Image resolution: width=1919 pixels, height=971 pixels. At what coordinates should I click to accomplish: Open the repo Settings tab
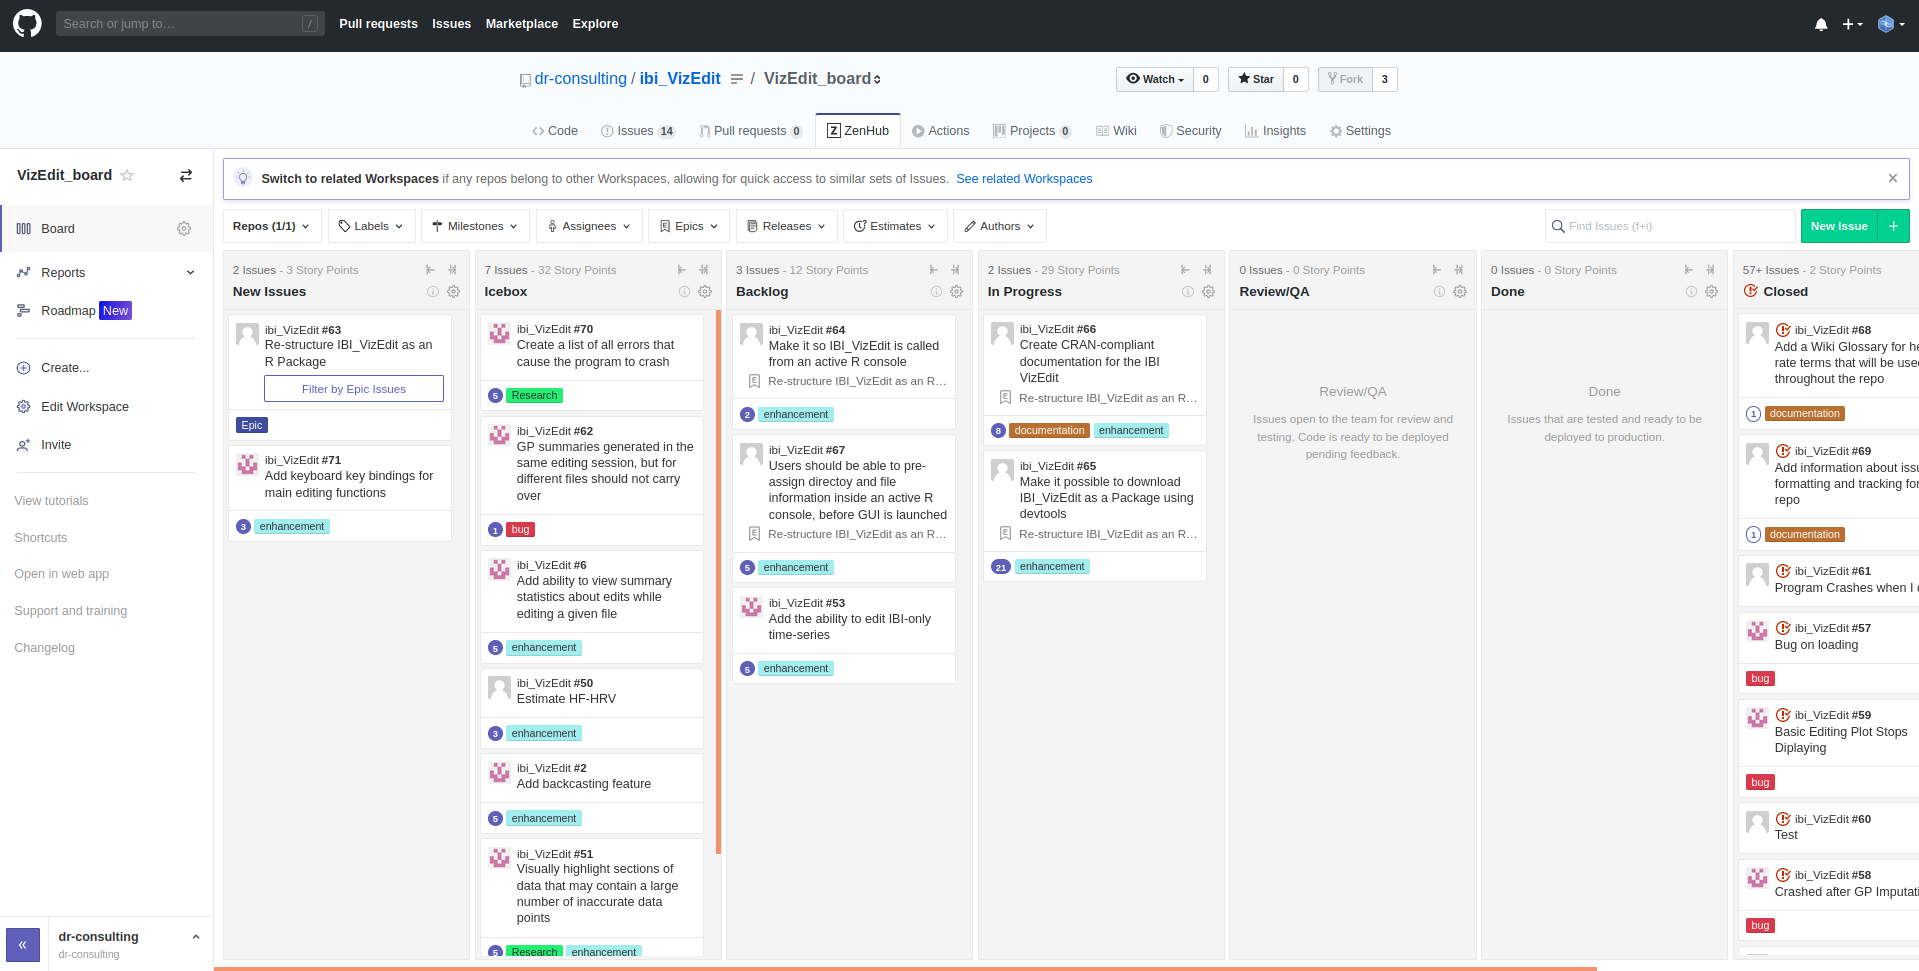point(1360,131)
